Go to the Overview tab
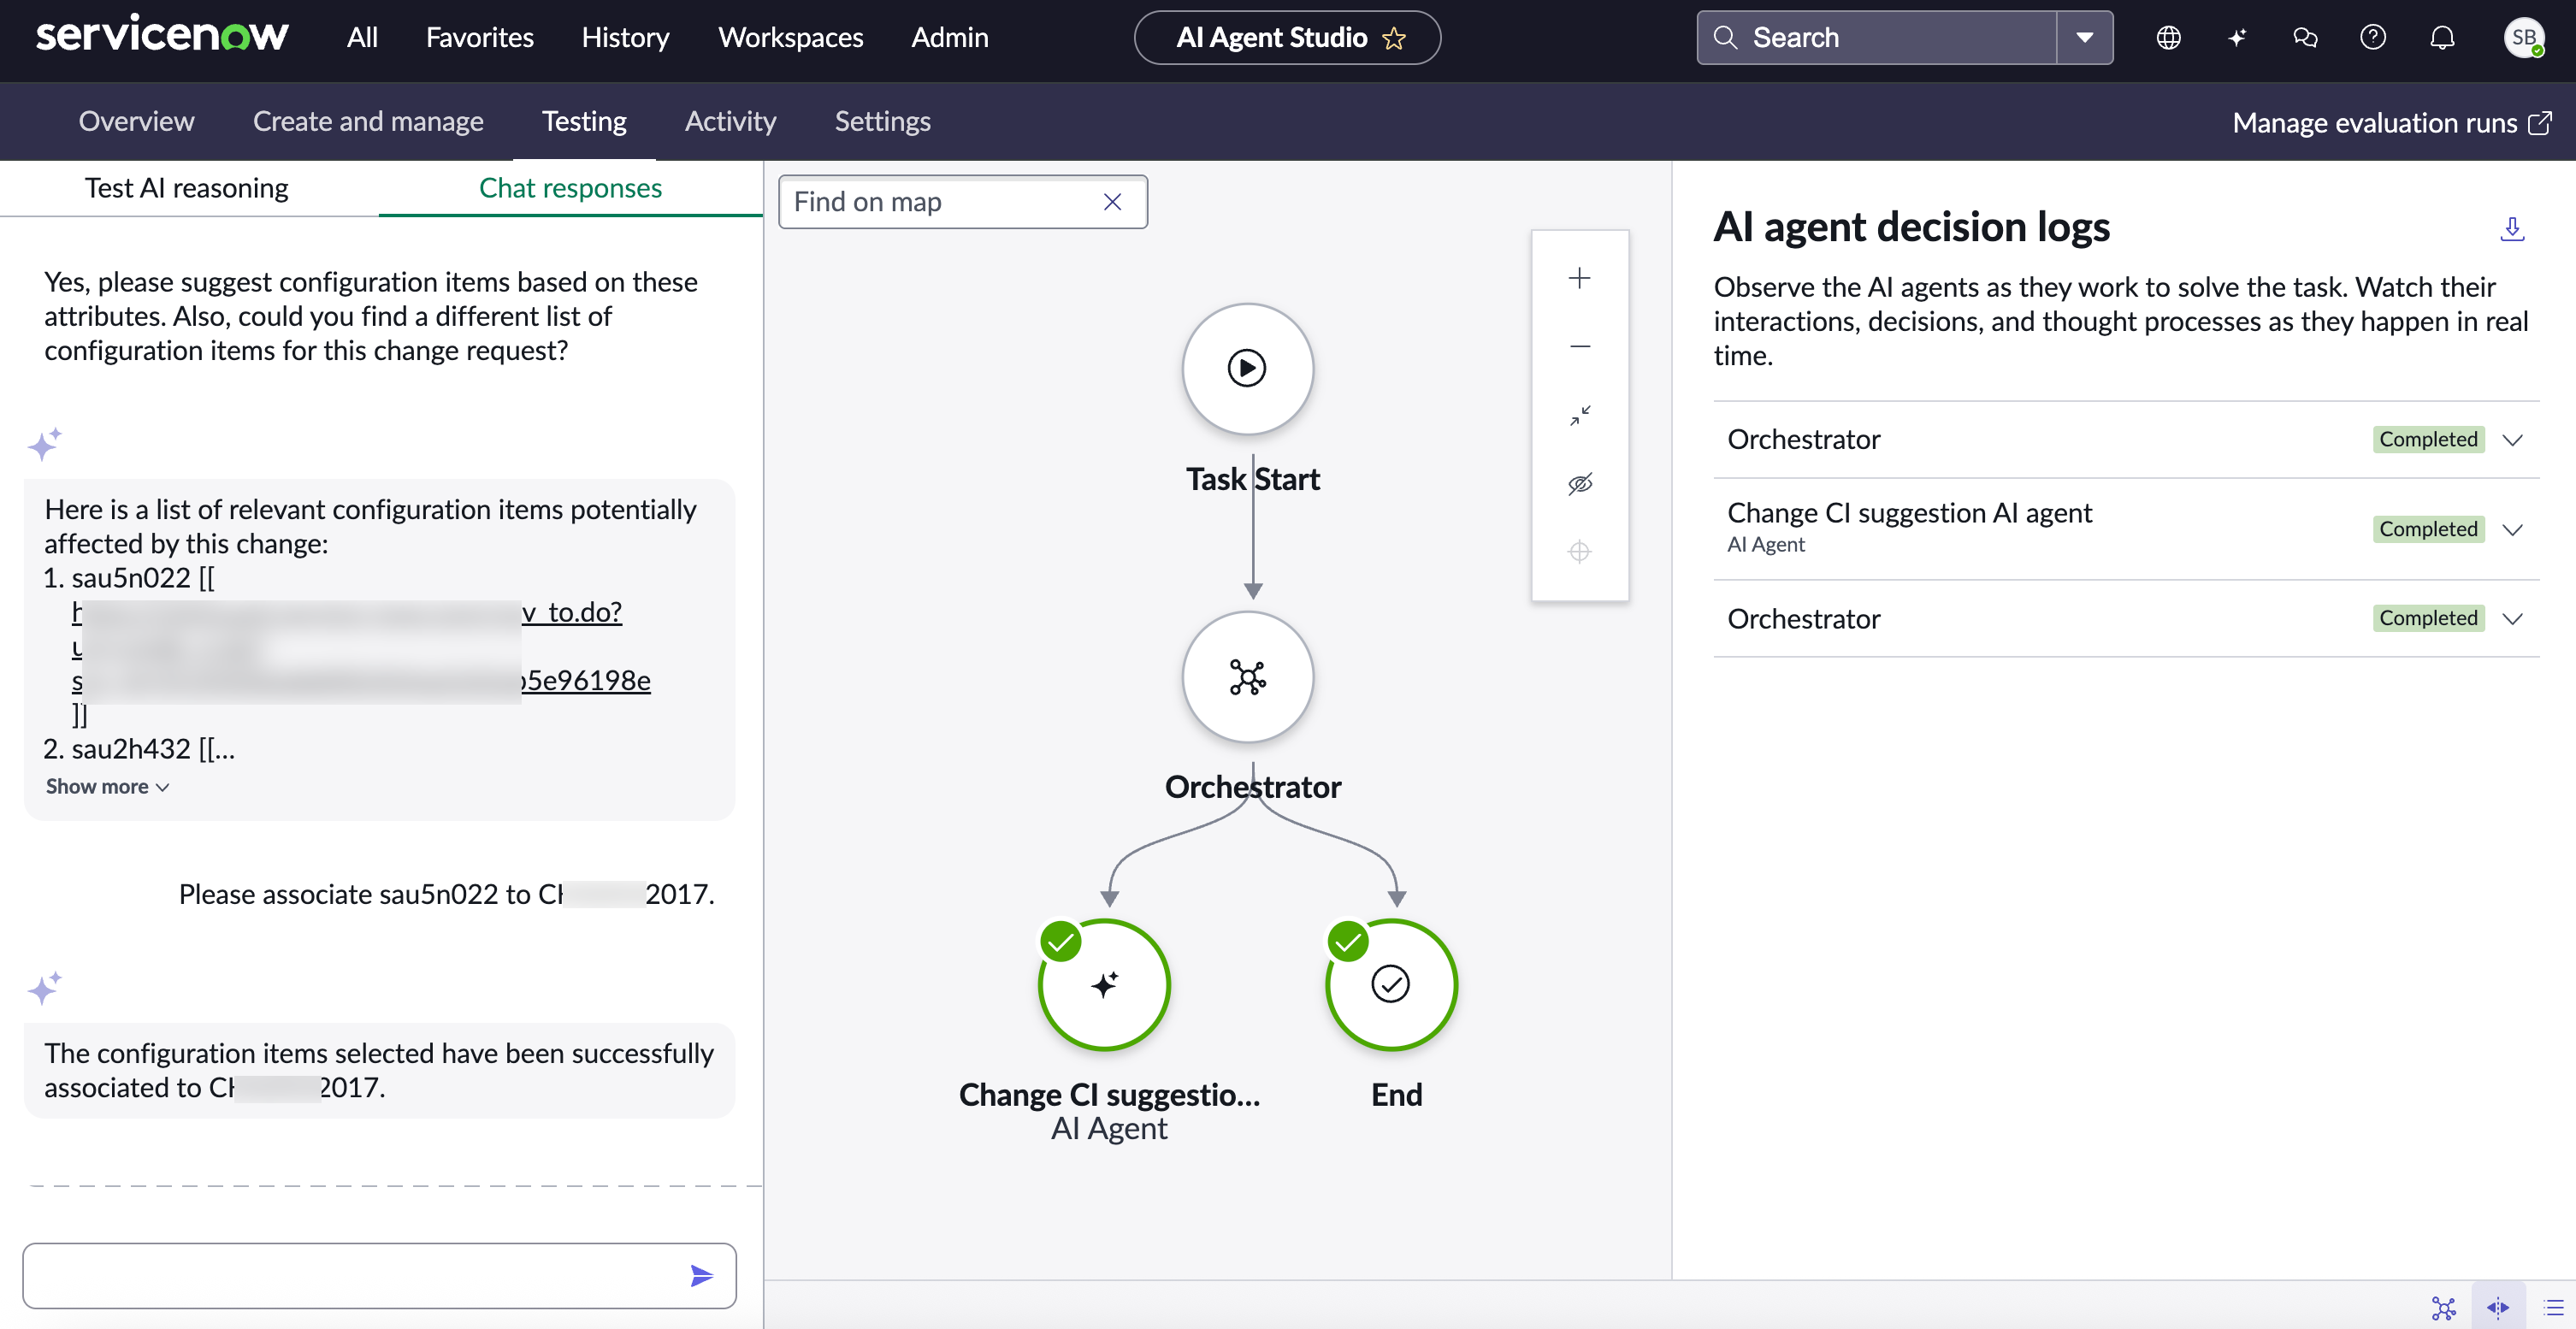The image size is (2576, 1329). (x=137, y=121)
